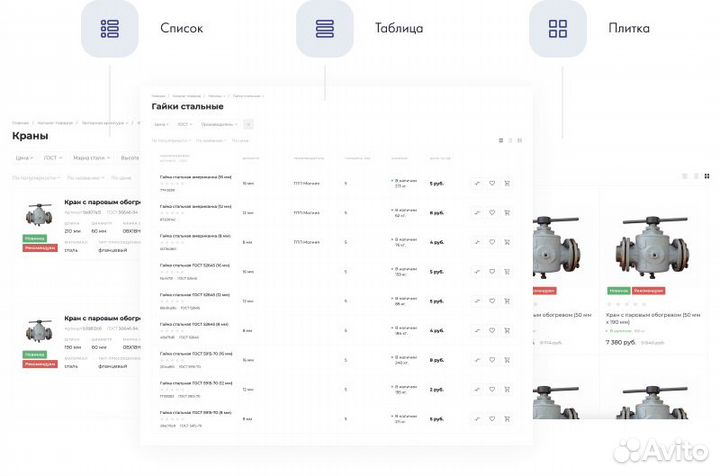This screenshot has width=720, height=476.
Task: Add first steel nut row to cart
Action: coord(507,183)
